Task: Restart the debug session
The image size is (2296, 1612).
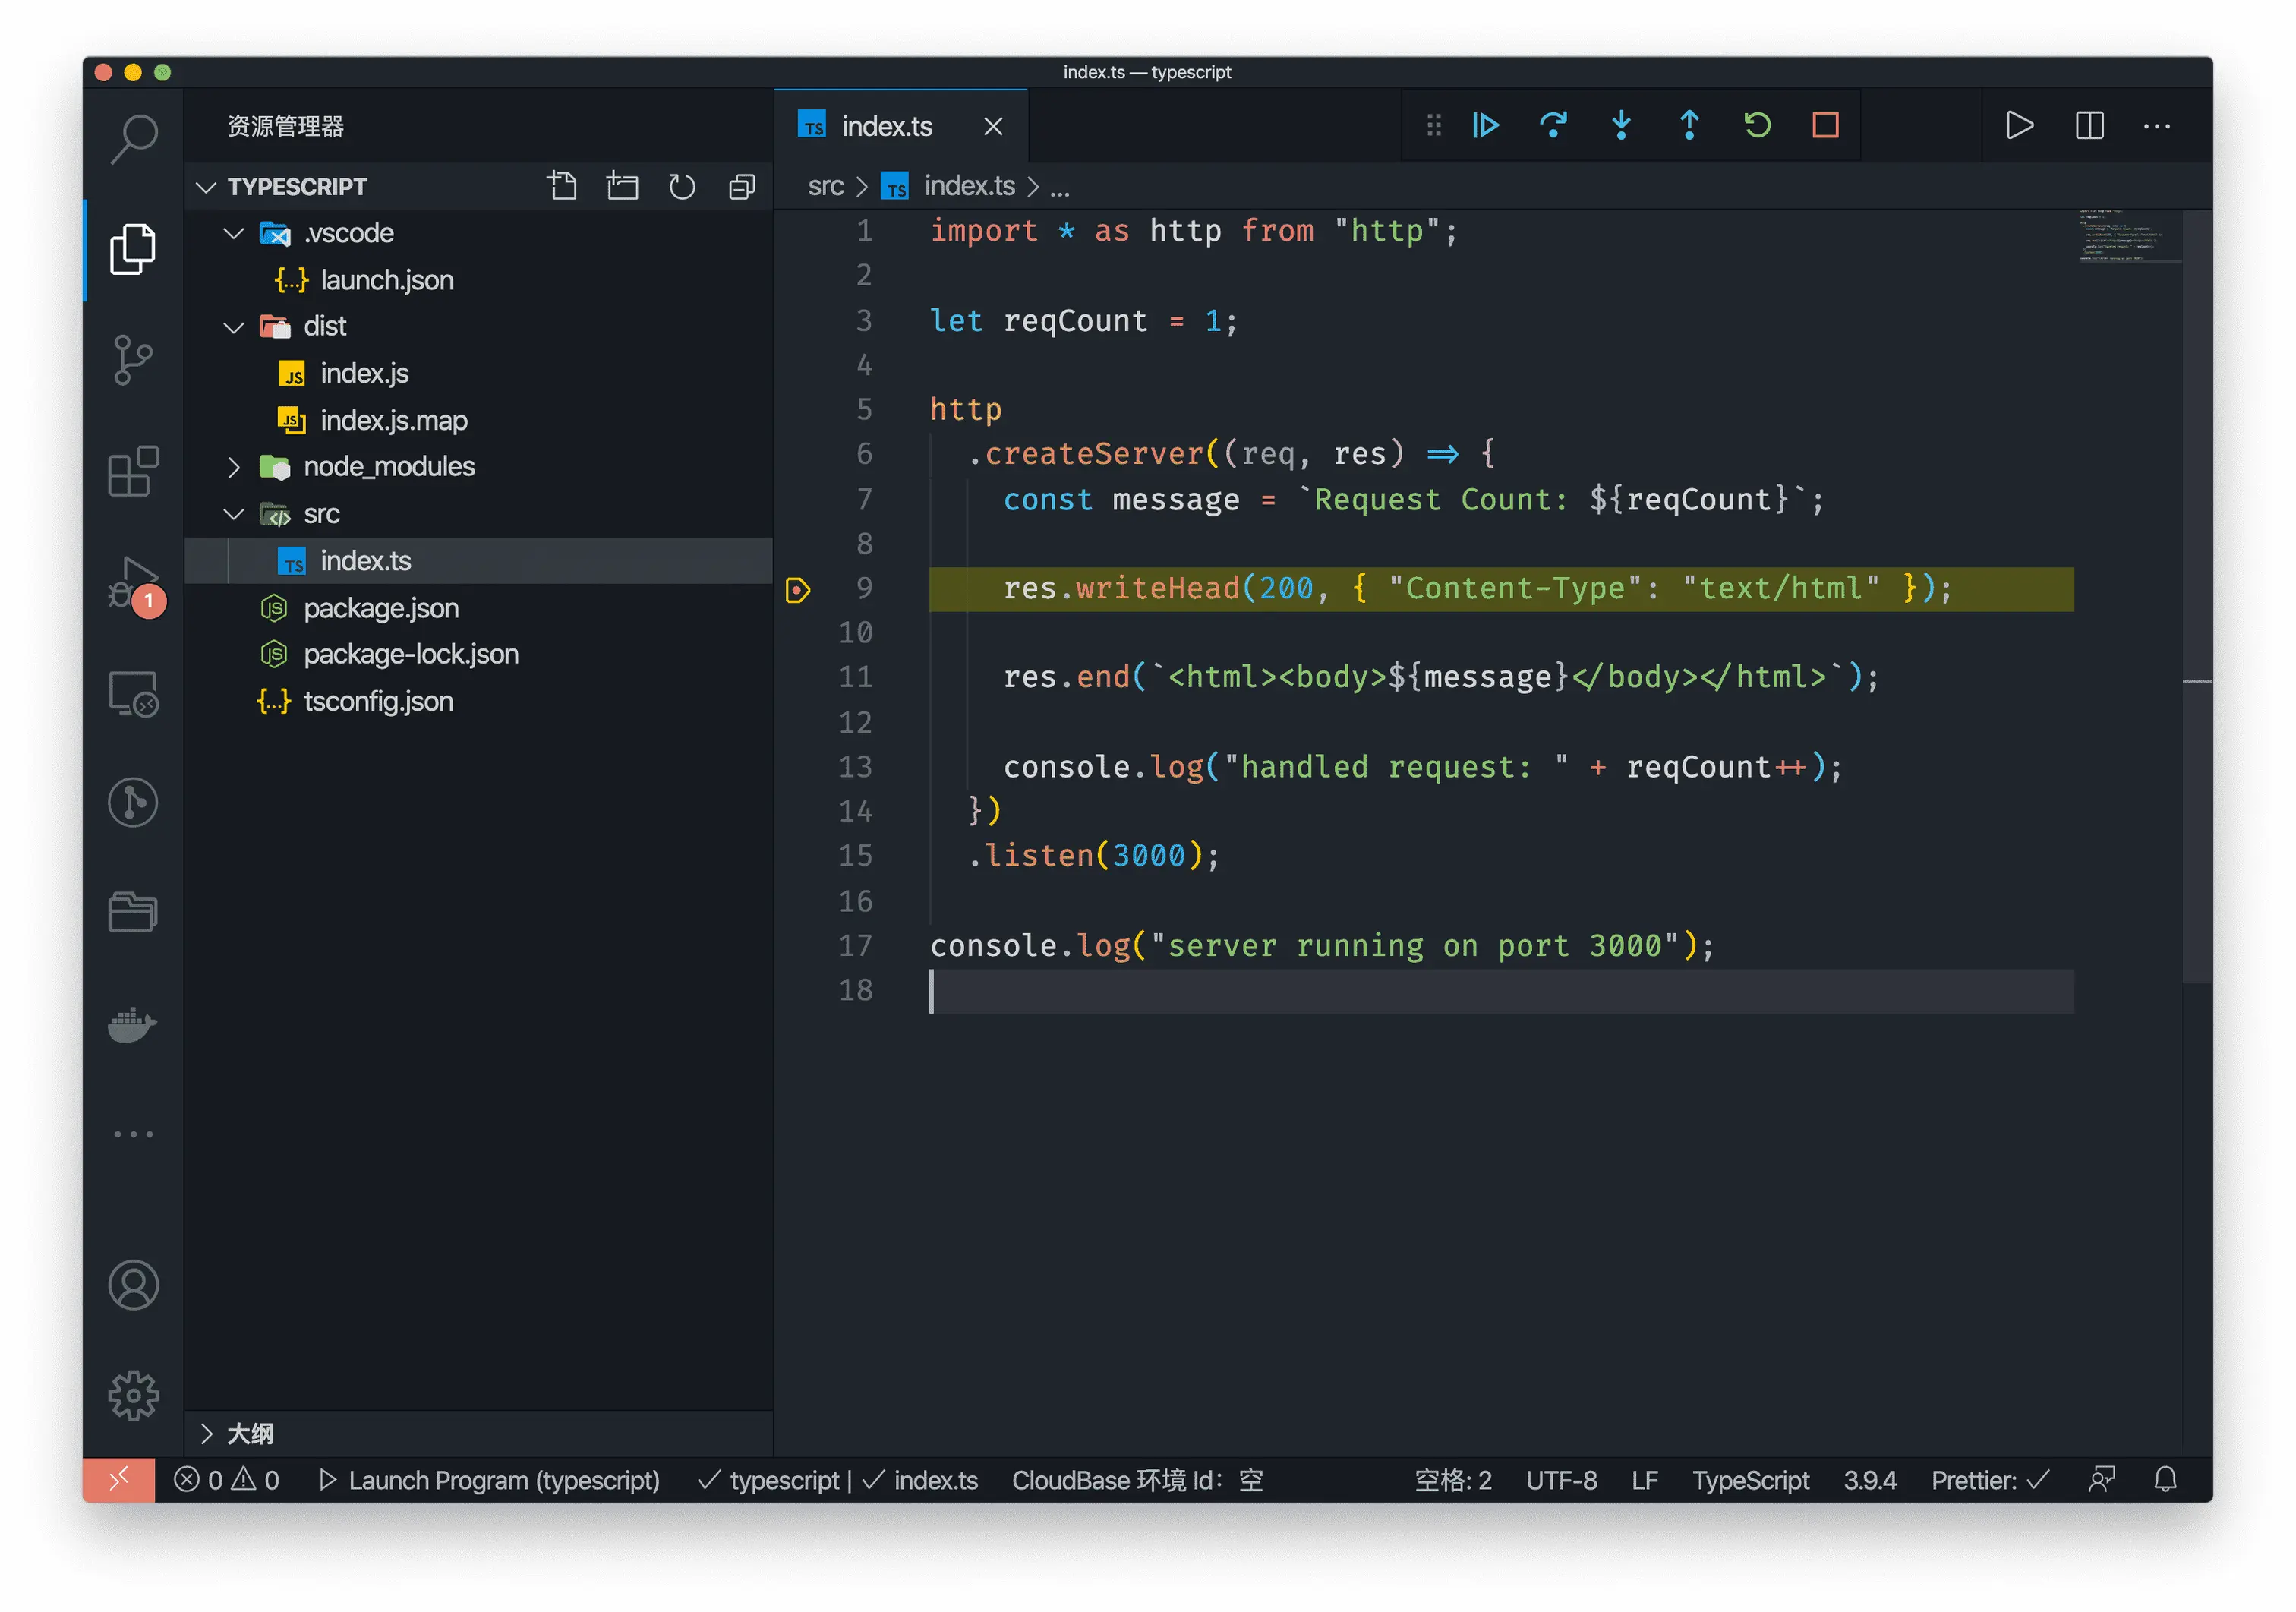Action: [1757, 125]
